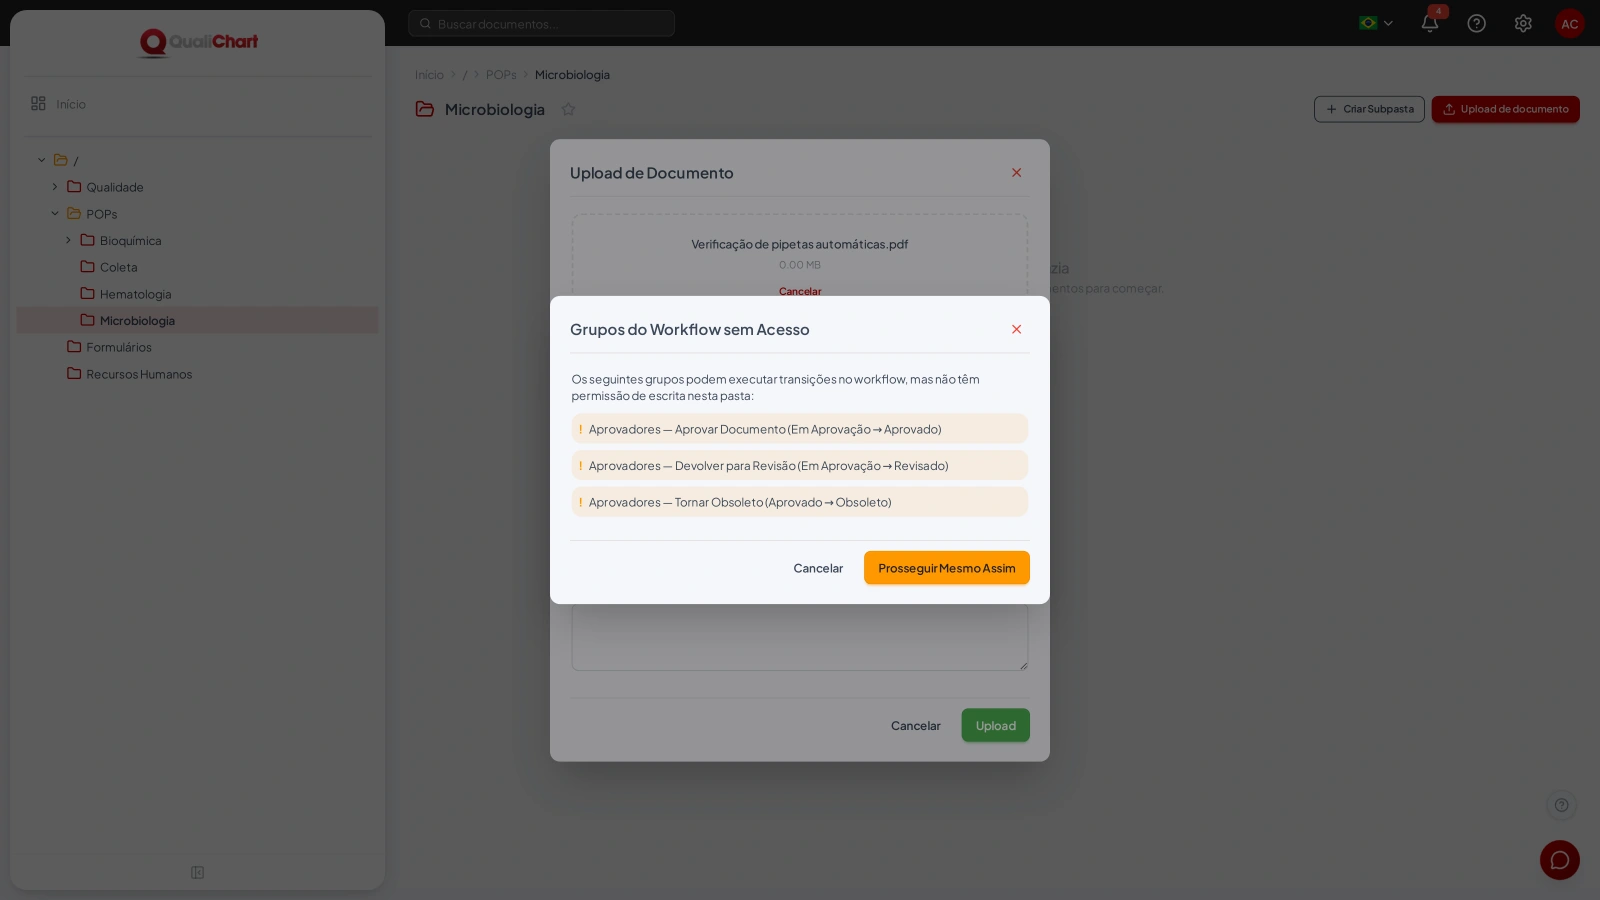The image size is (1600, 900).
Task: Click red Cancelar link under the PDF file
Action: coord(800,291)
